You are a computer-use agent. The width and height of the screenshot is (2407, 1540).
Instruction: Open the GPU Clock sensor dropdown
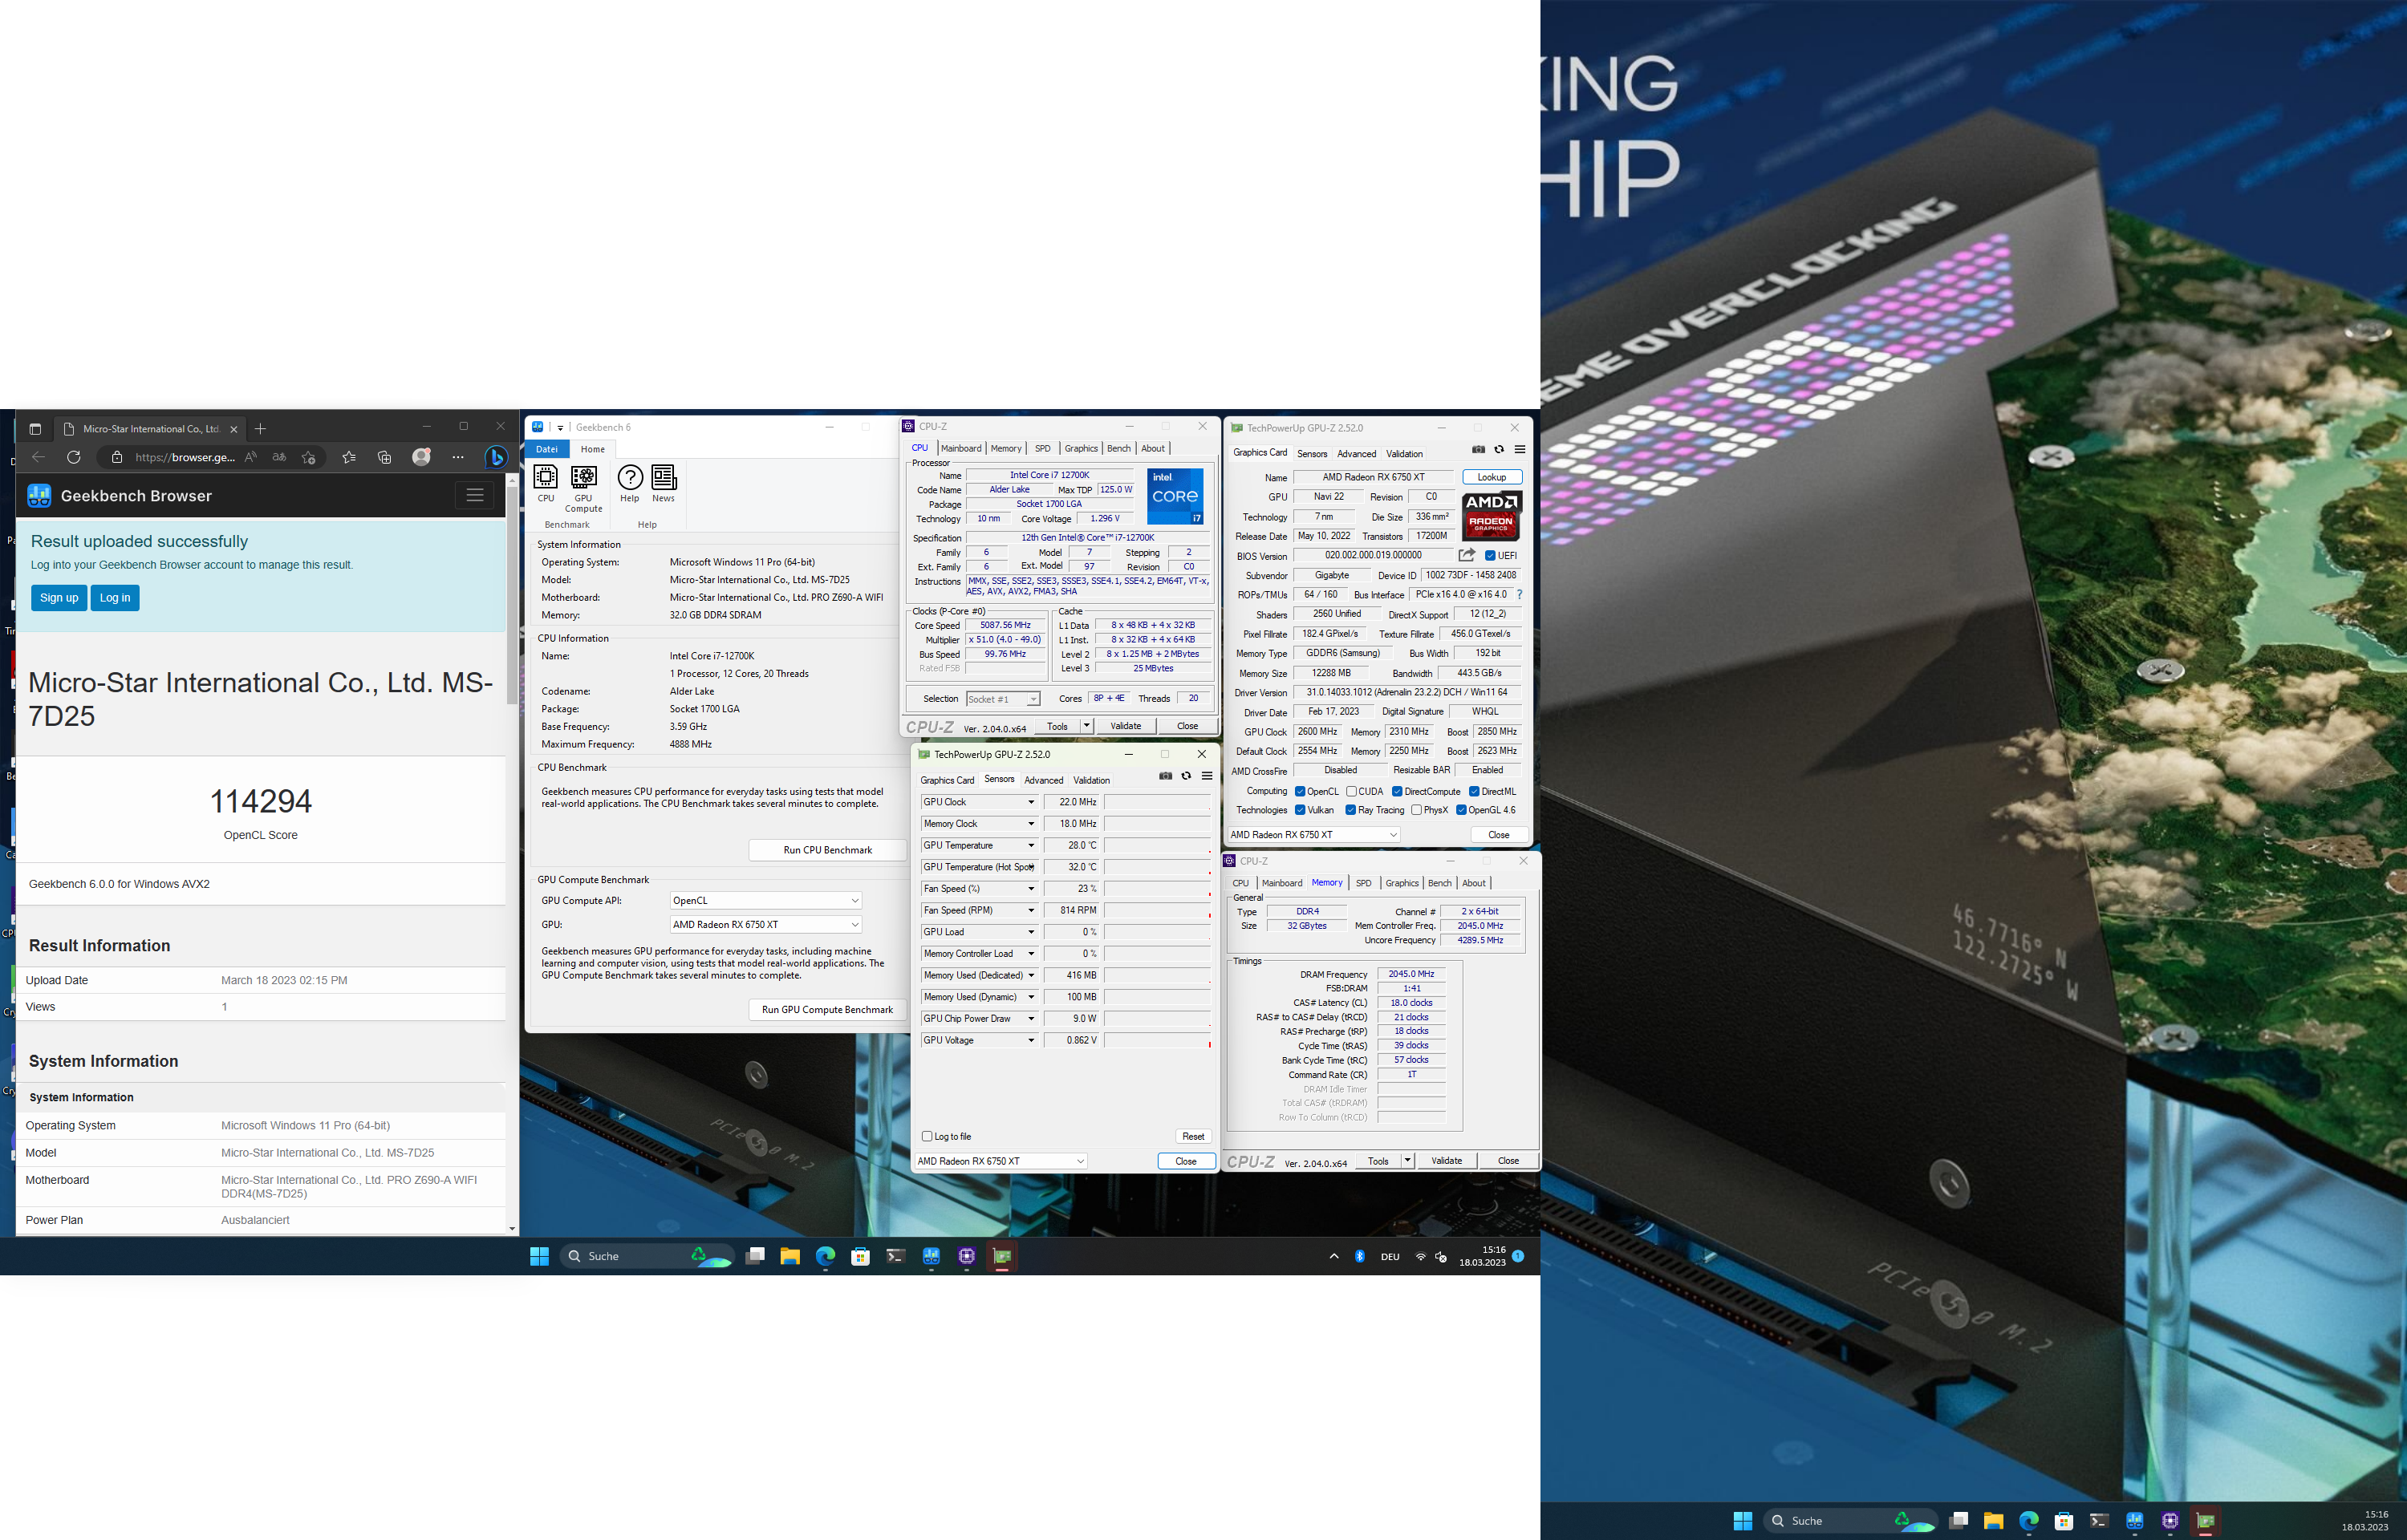tap(1030, 803)
